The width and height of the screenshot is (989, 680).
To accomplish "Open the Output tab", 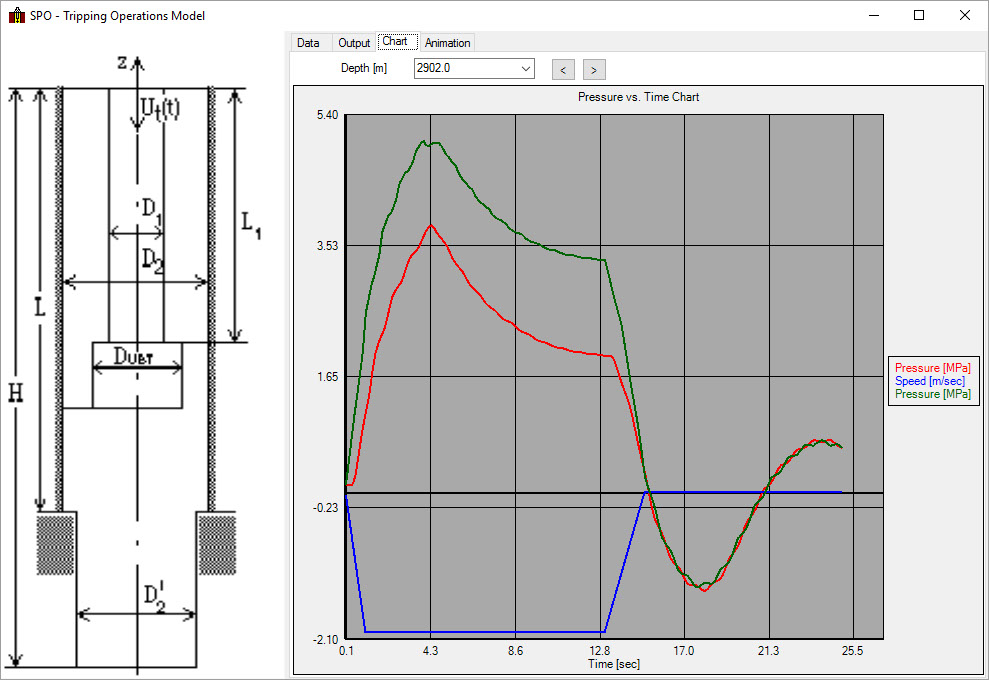I will click(x=354, y=43).
